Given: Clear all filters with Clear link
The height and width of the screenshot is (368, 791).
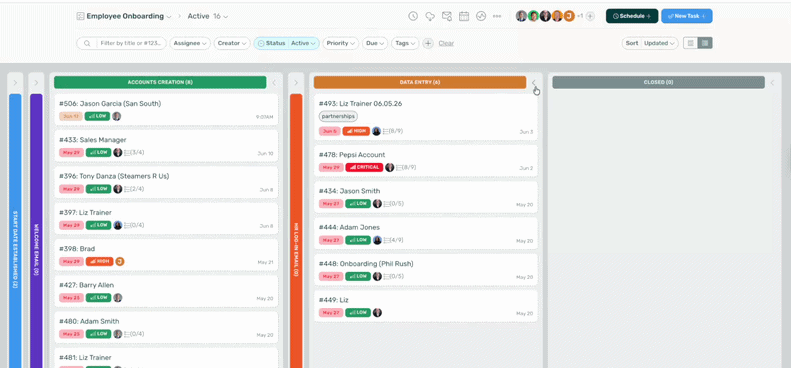Looking at the screenshot, I should (x=446, y=43).
